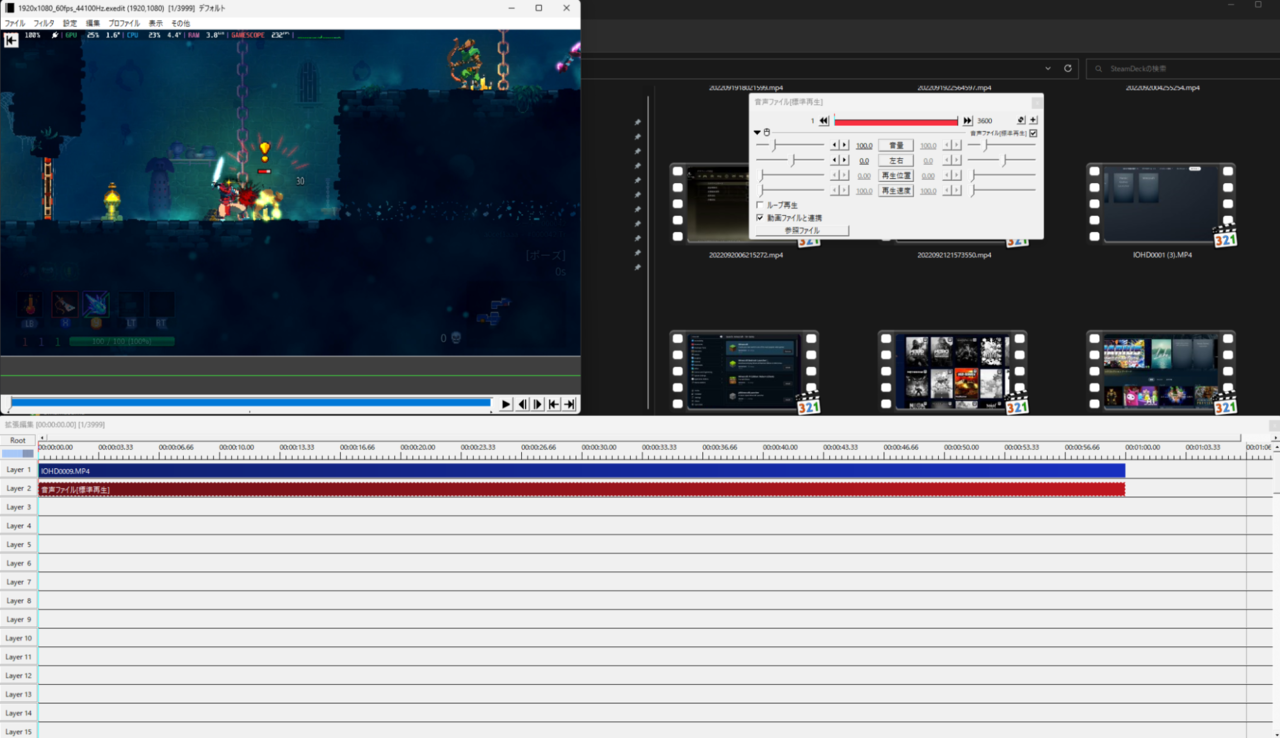Open the フィルタ menu
Image resolution: width=1280 pixels, height=738 pixels.
tap(44, 23)
